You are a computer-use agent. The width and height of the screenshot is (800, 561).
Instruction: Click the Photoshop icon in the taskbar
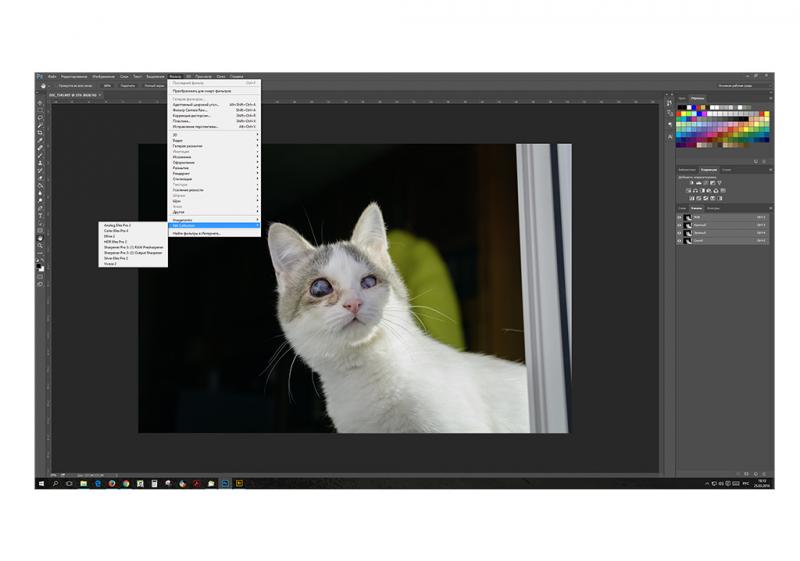click(225, 483)
